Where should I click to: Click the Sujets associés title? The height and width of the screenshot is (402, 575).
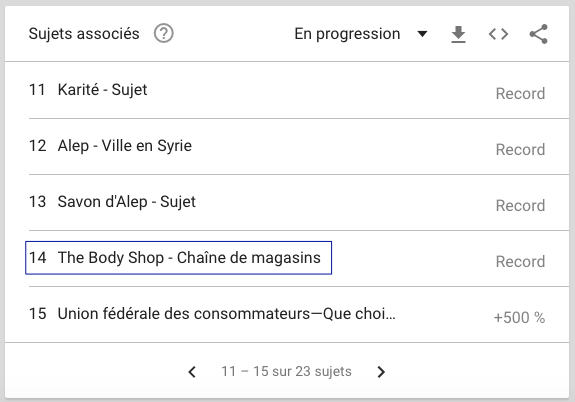tap(84, 34)
